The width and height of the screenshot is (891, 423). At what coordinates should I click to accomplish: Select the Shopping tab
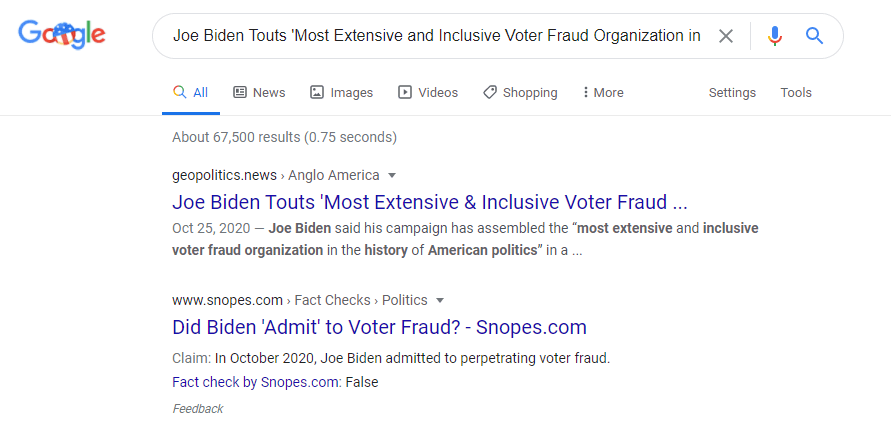coord(520,93)
